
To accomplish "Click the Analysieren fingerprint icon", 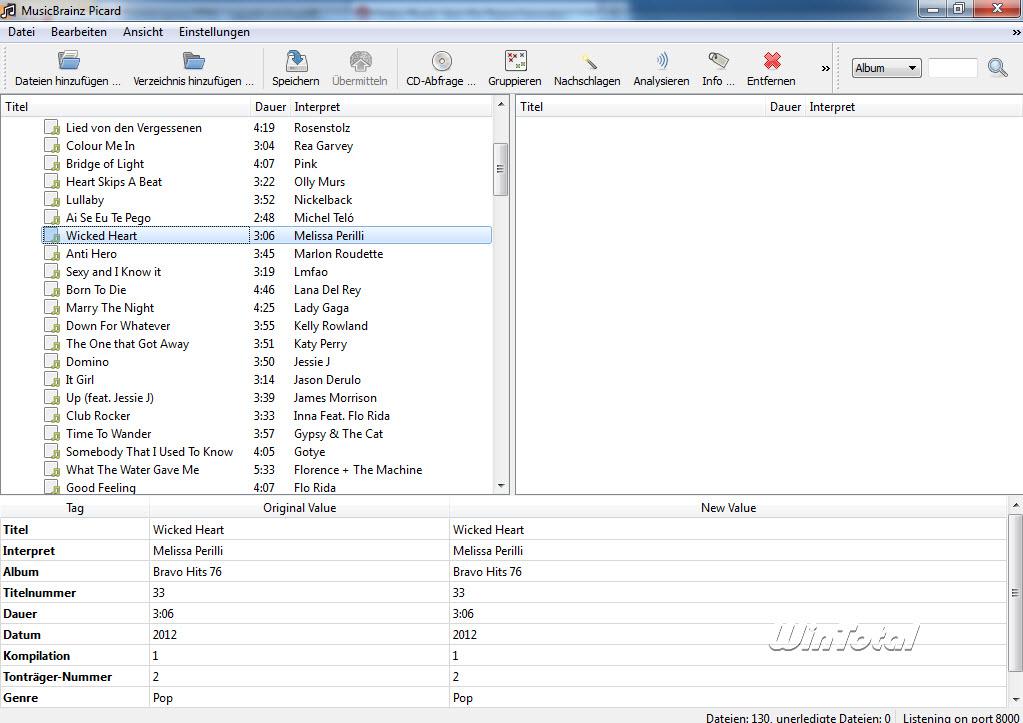I will pos(662,61).
